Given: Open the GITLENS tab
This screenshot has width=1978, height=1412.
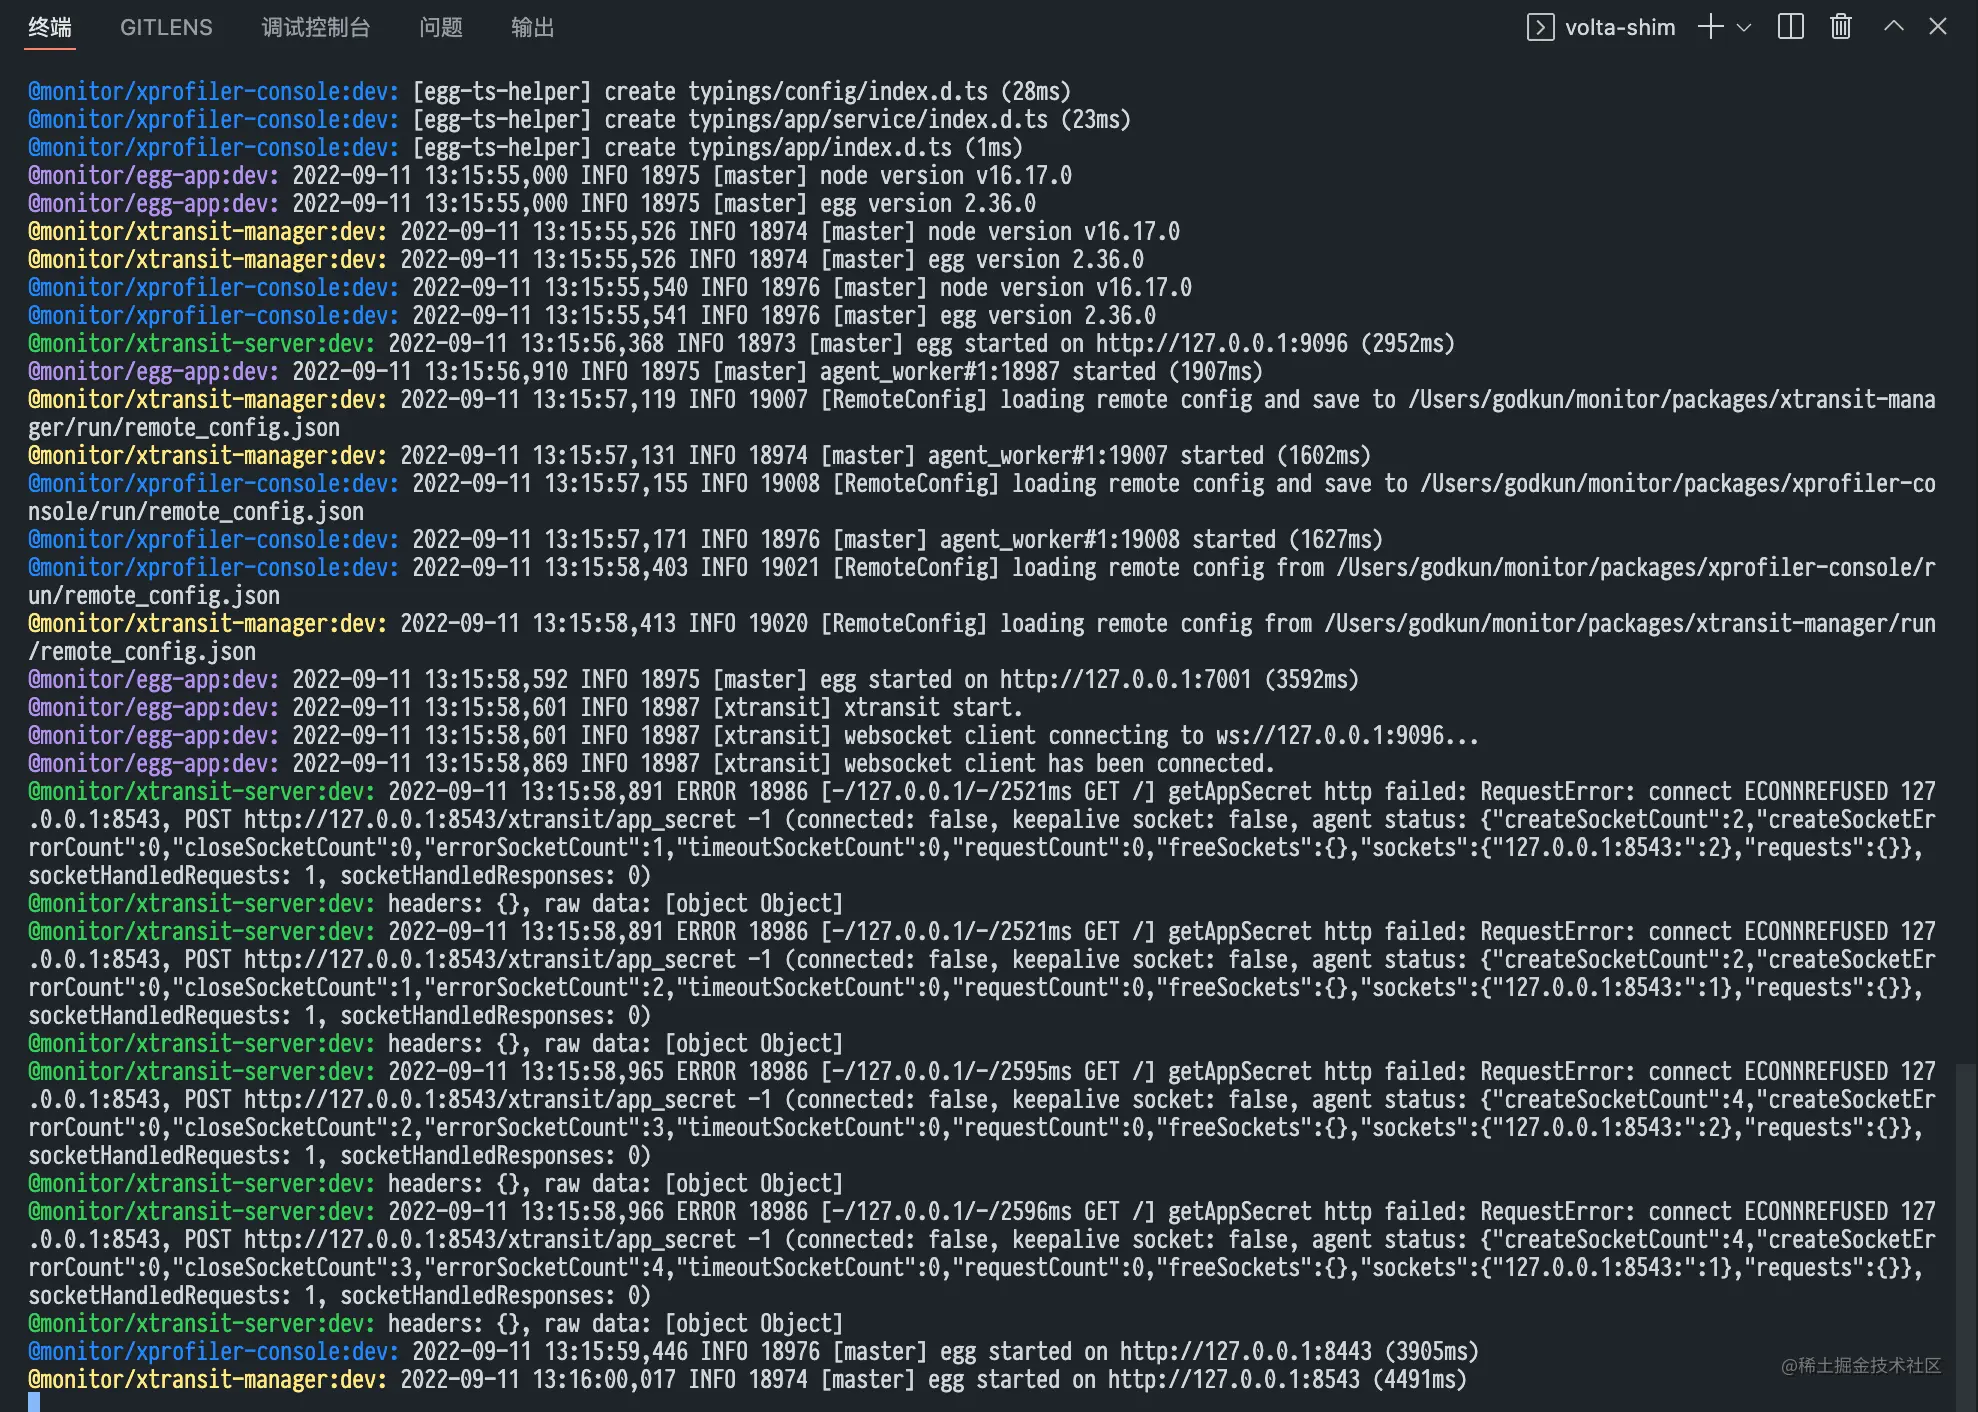Looking at the screenshot, I should pyautogui.click(x=166, y=28).
